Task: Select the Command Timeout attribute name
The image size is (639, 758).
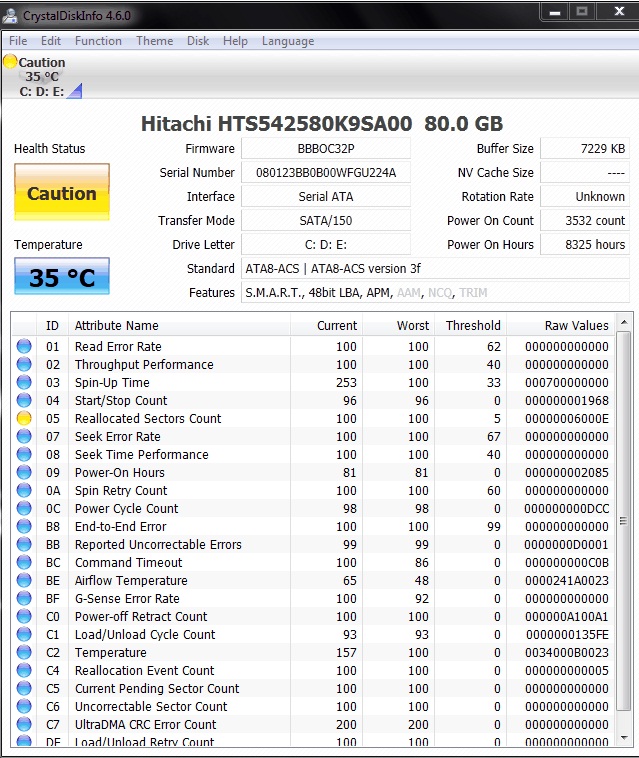Action: pos(129,562)
